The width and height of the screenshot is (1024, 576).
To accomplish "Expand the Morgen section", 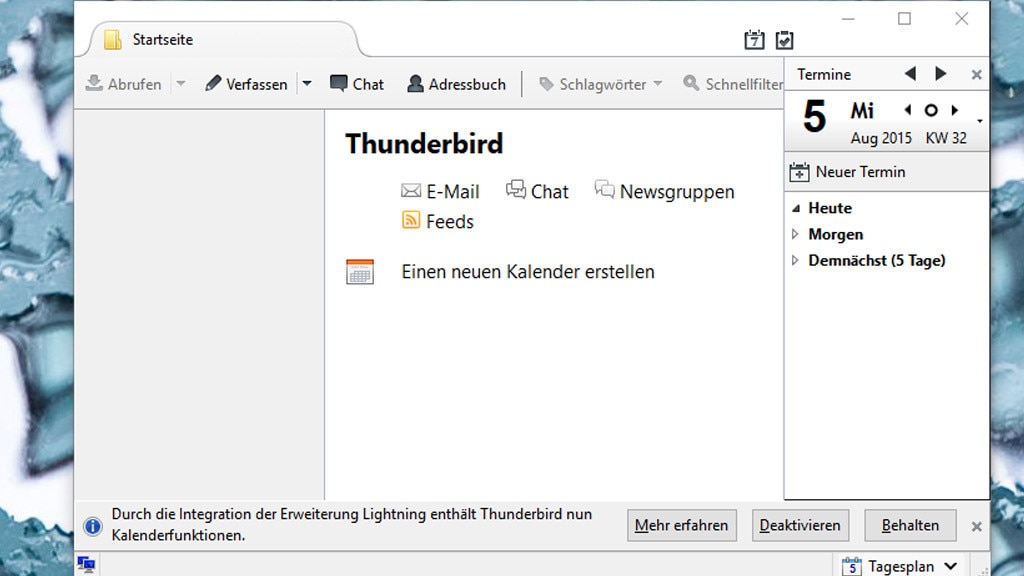I will tap(795, 234).
